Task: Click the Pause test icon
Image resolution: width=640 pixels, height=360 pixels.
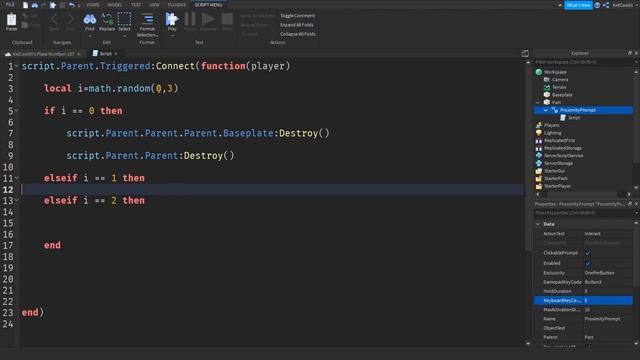Action: 190,19
